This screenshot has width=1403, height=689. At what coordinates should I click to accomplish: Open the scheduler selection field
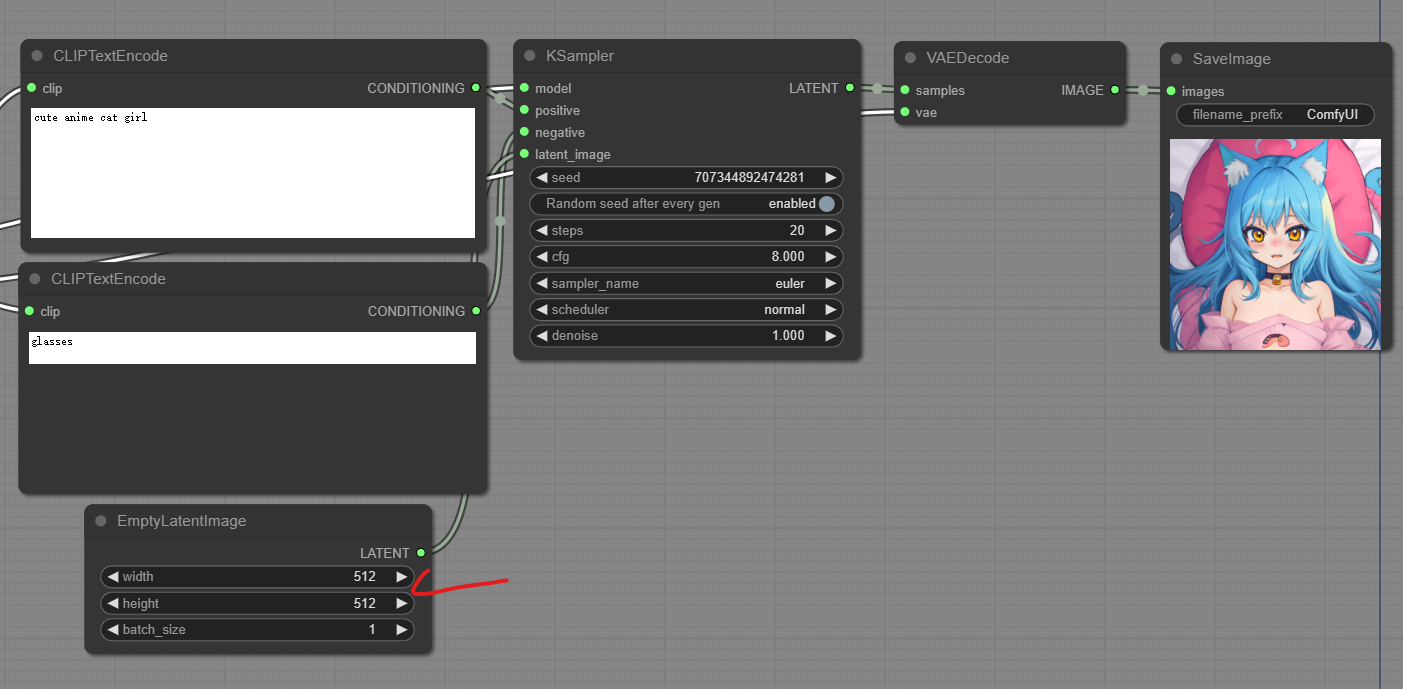point(686,310)
